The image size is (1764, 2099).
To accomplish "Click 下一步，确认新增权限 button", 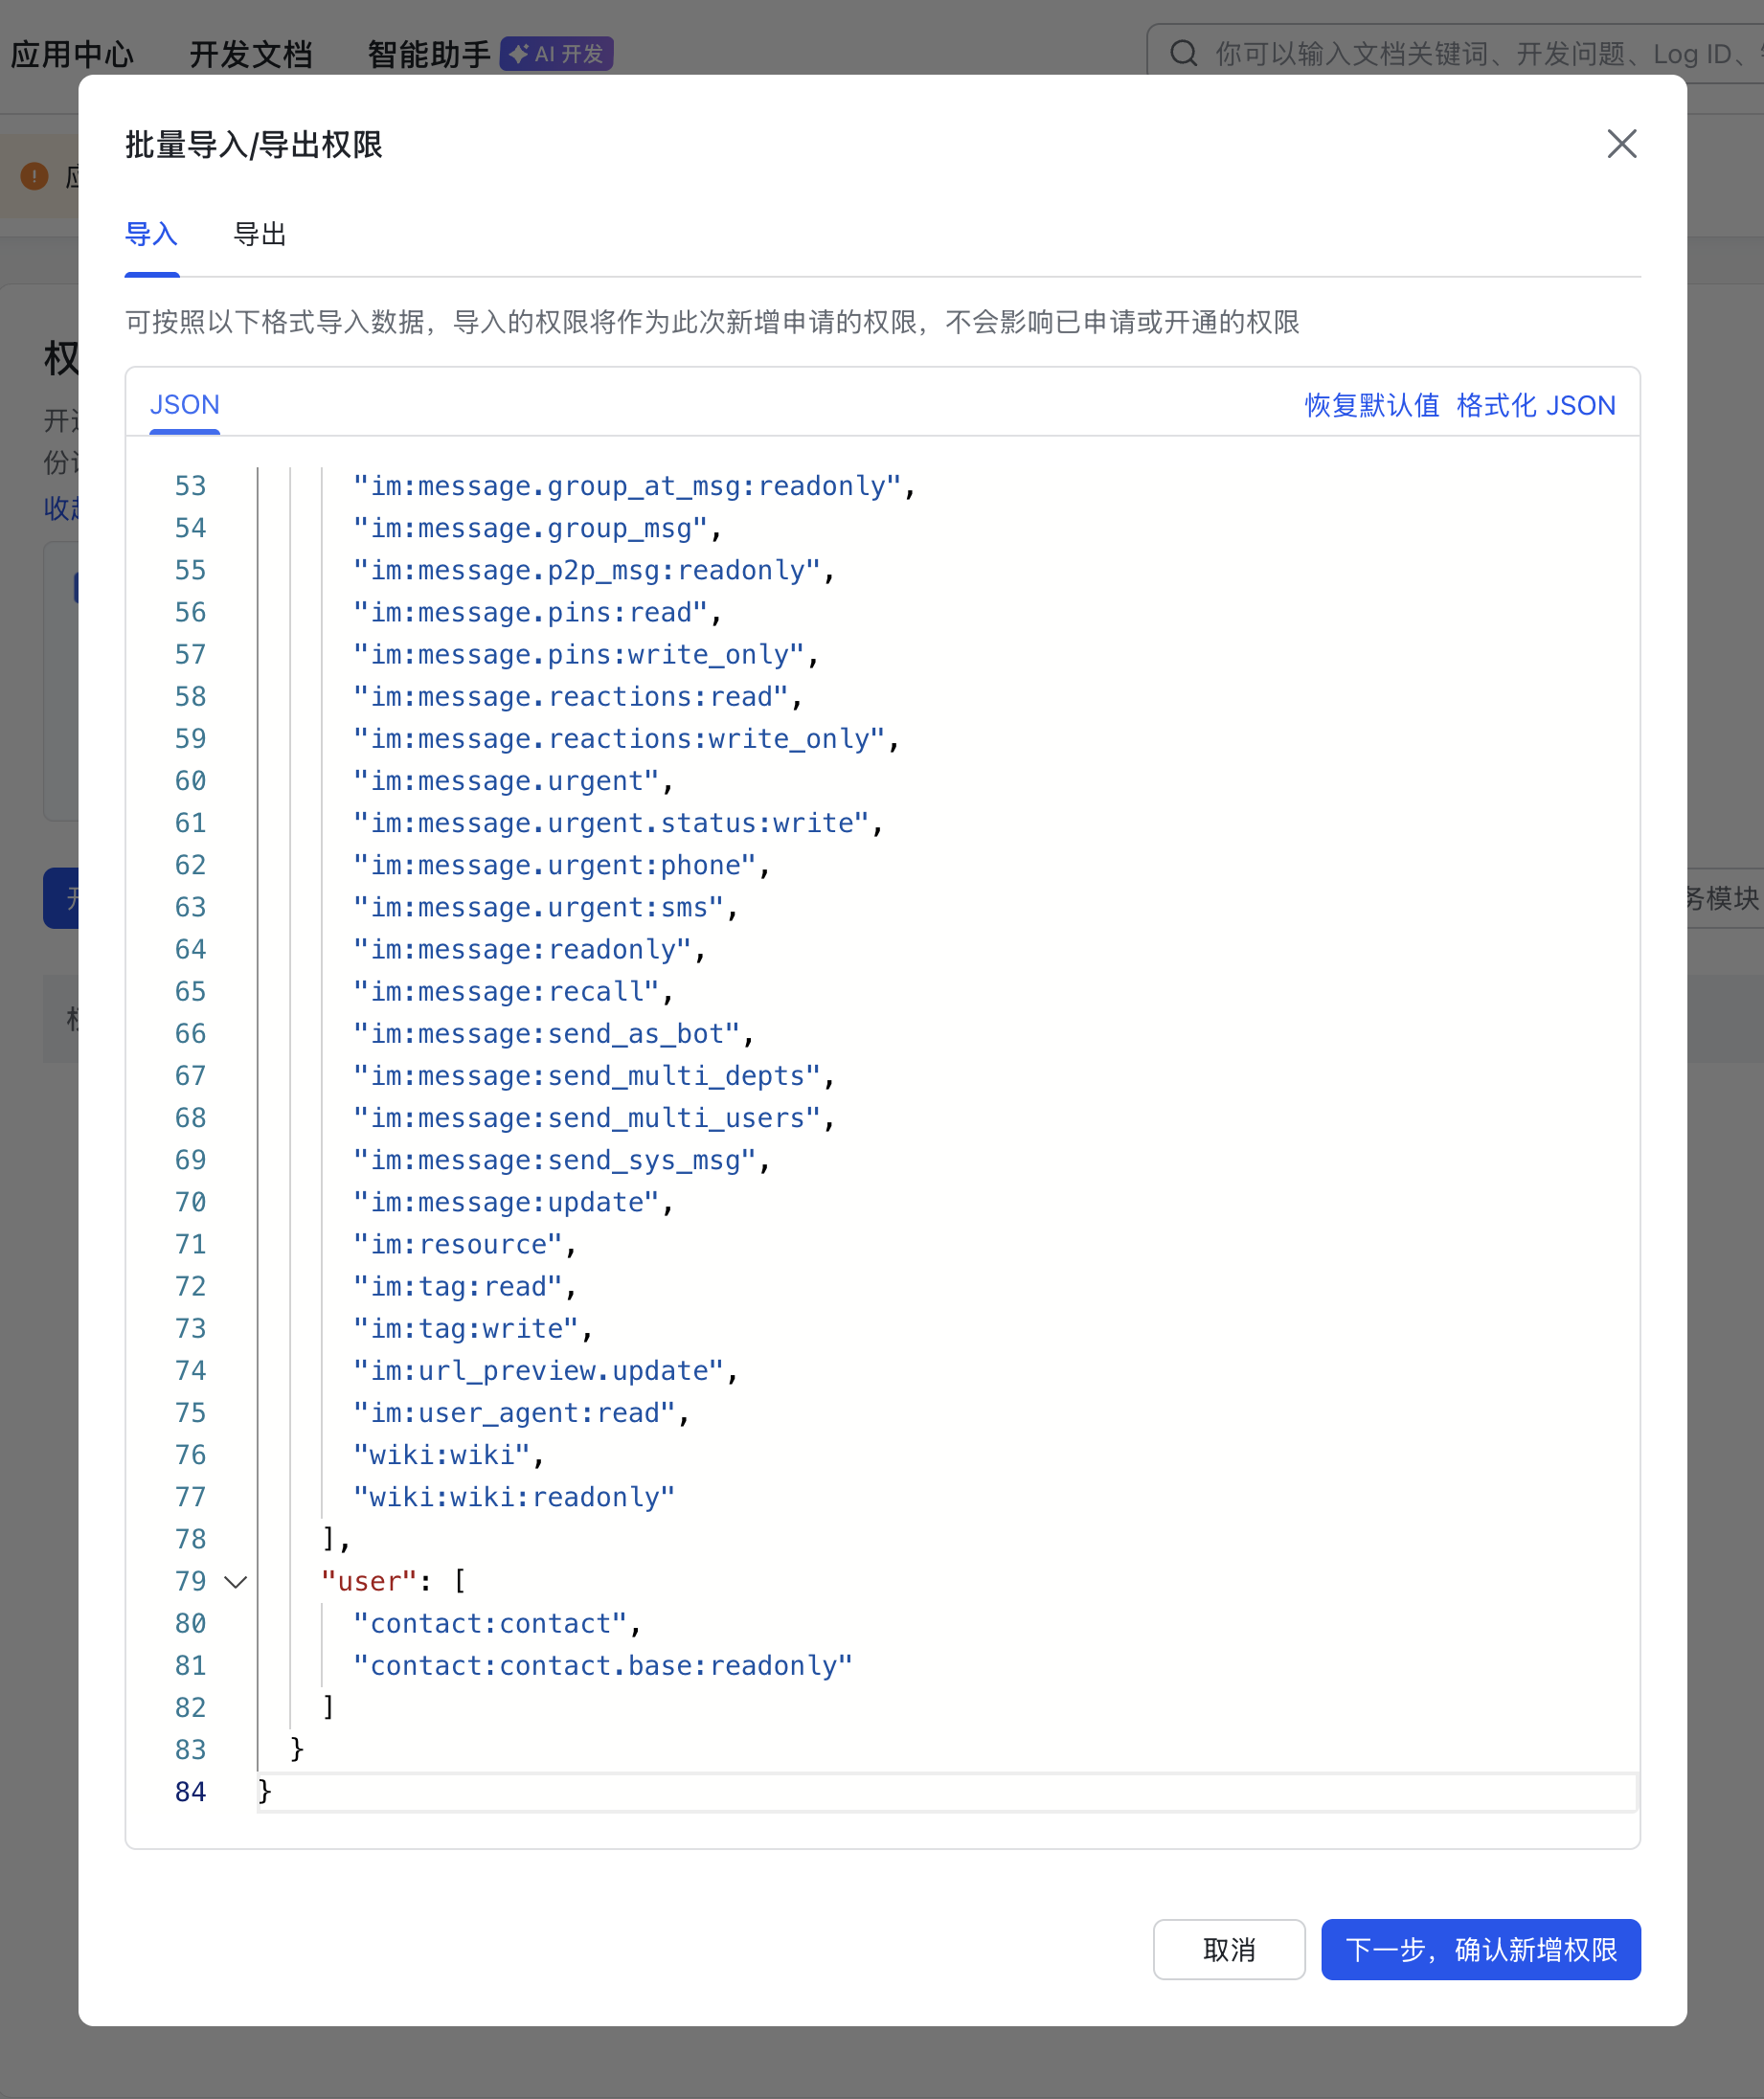I will coord(1480,1949).
